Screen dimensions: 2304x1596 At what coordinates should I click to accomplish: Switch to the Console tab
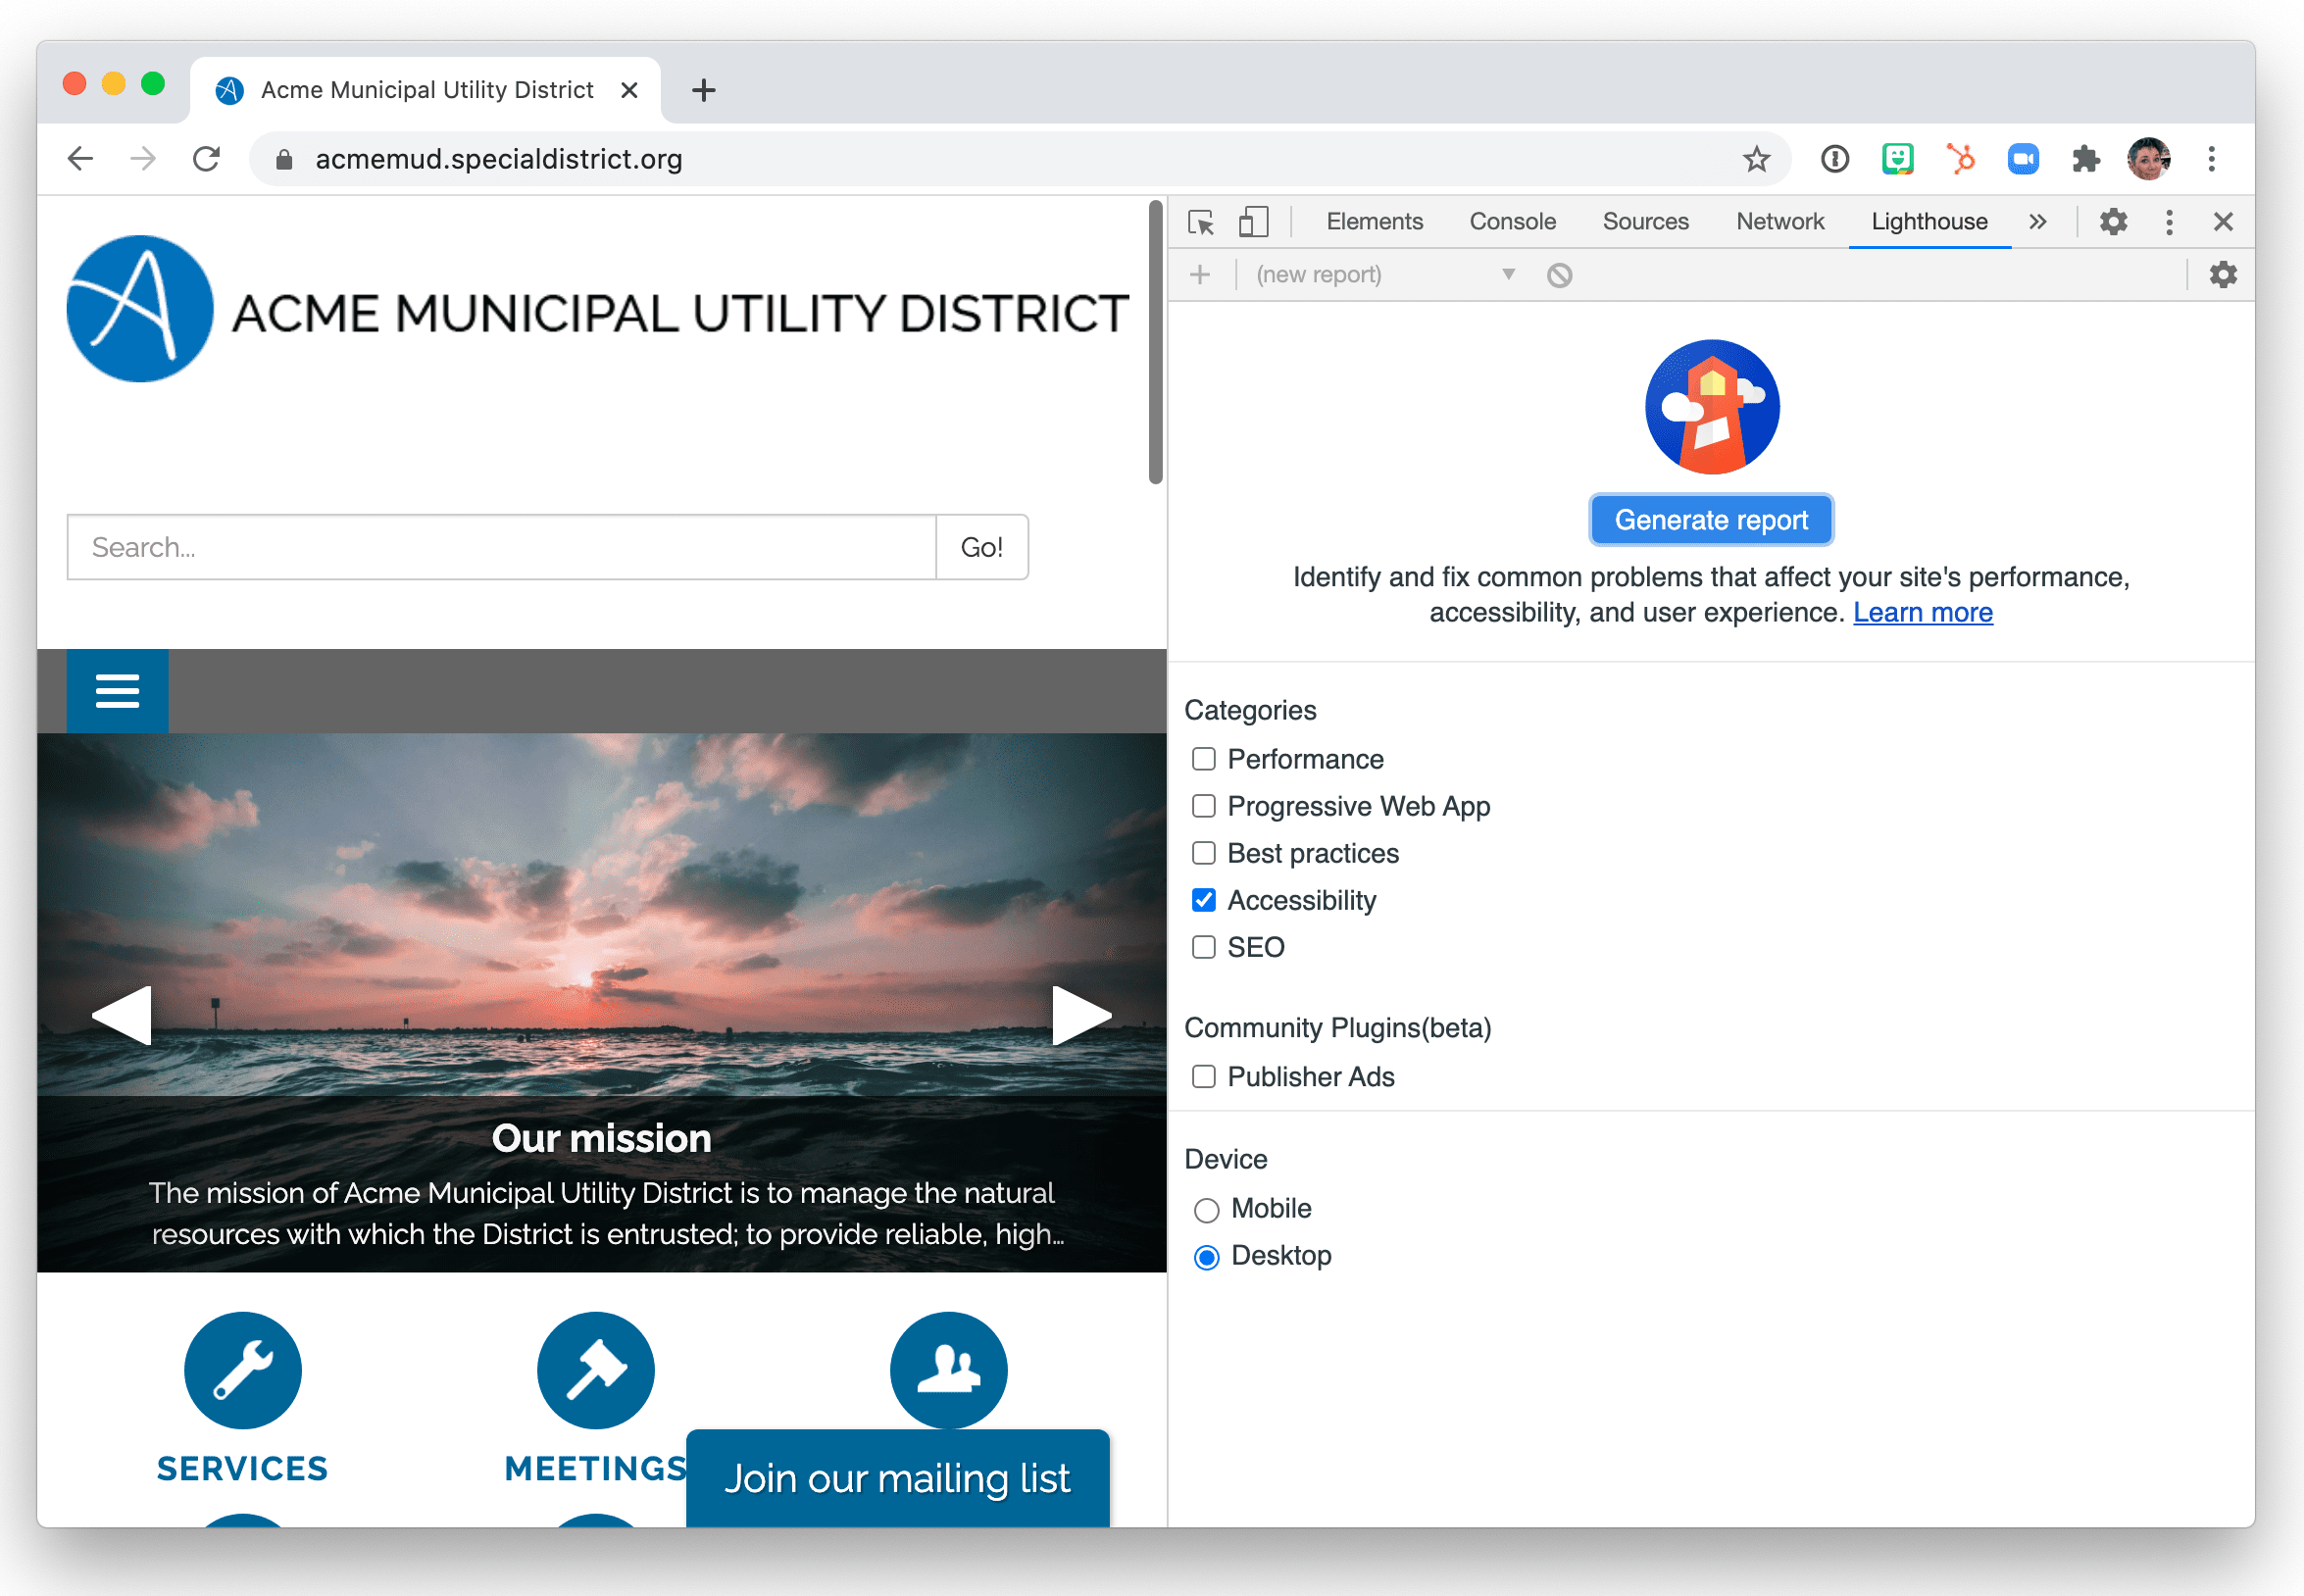pos(1512,221)
